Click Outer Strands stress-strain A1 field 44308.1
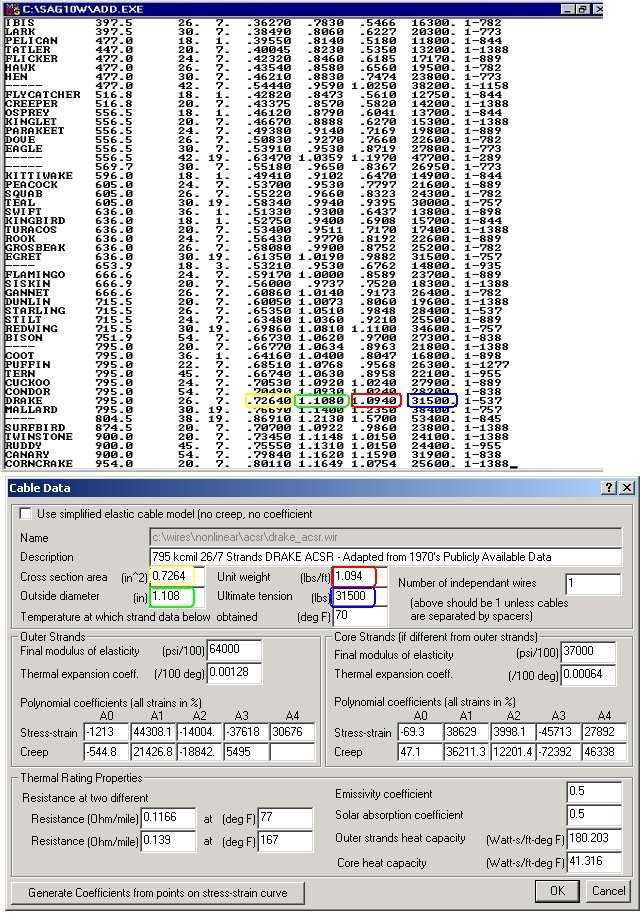 click(153, 732)
